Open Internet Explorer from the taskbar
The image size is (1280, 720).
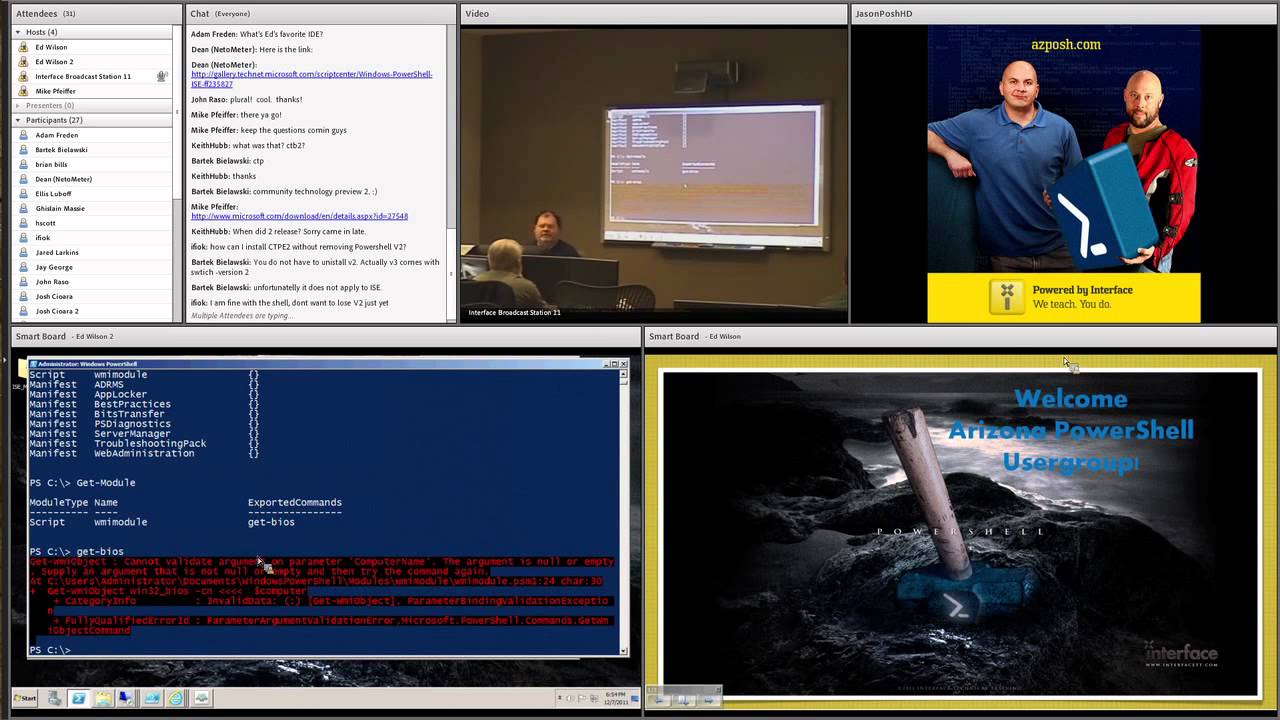(176, 698)
